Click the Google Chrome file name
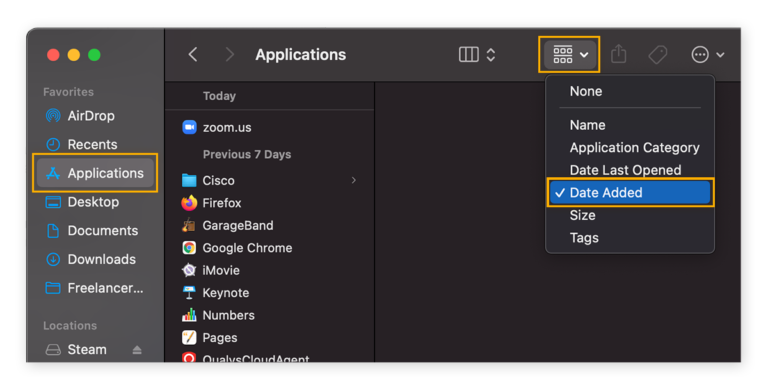The height and width of the screenshot is (389, 768). 247,248
